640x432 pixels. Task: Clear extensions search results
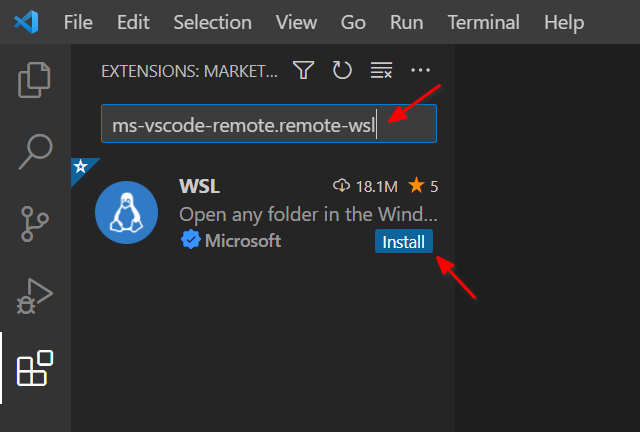pos(381,70)
